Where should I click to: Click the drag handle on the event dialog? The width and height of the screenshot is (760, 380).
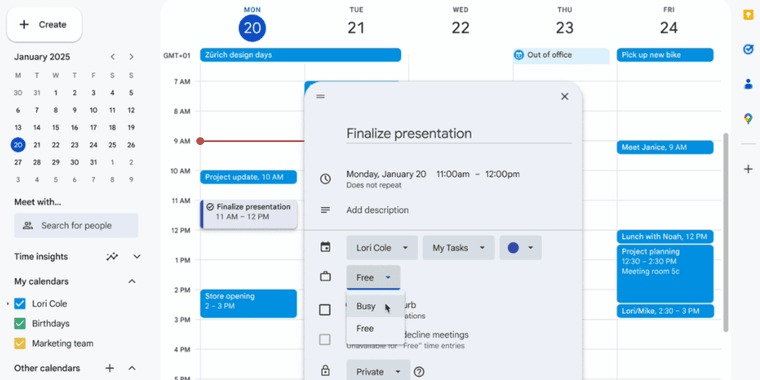(320, 96)
